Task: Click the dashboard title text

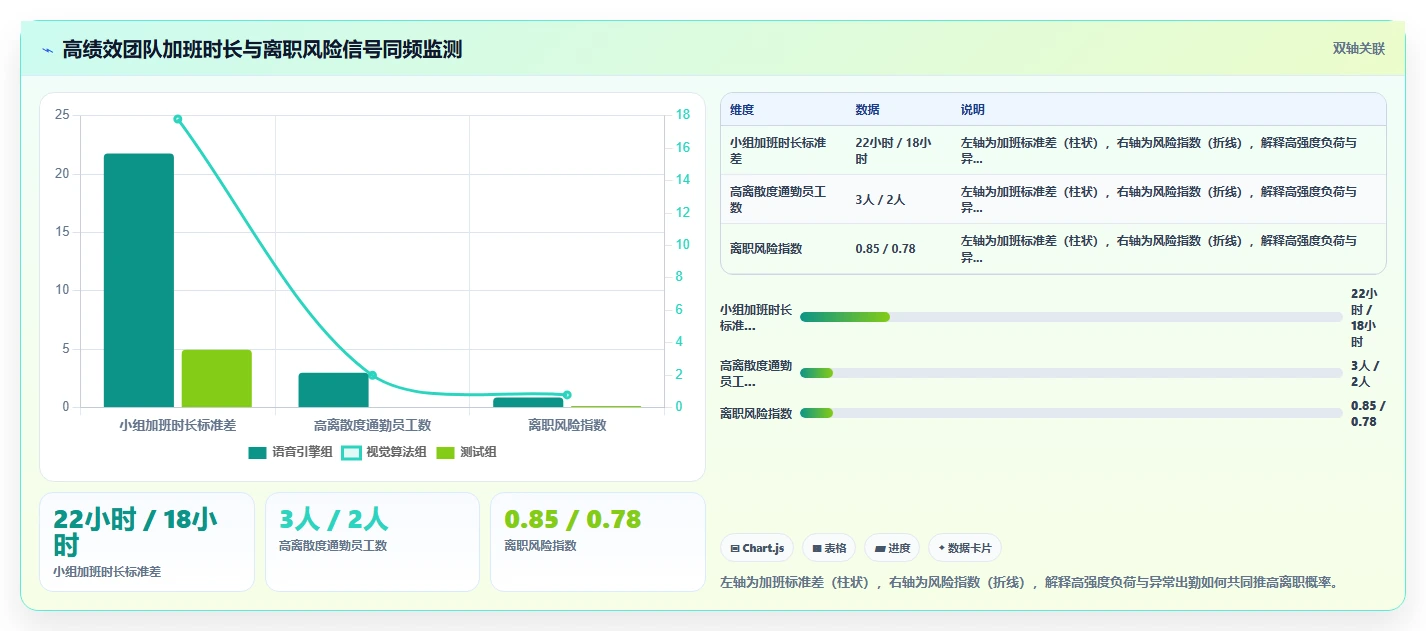Action: pos(262,50)
